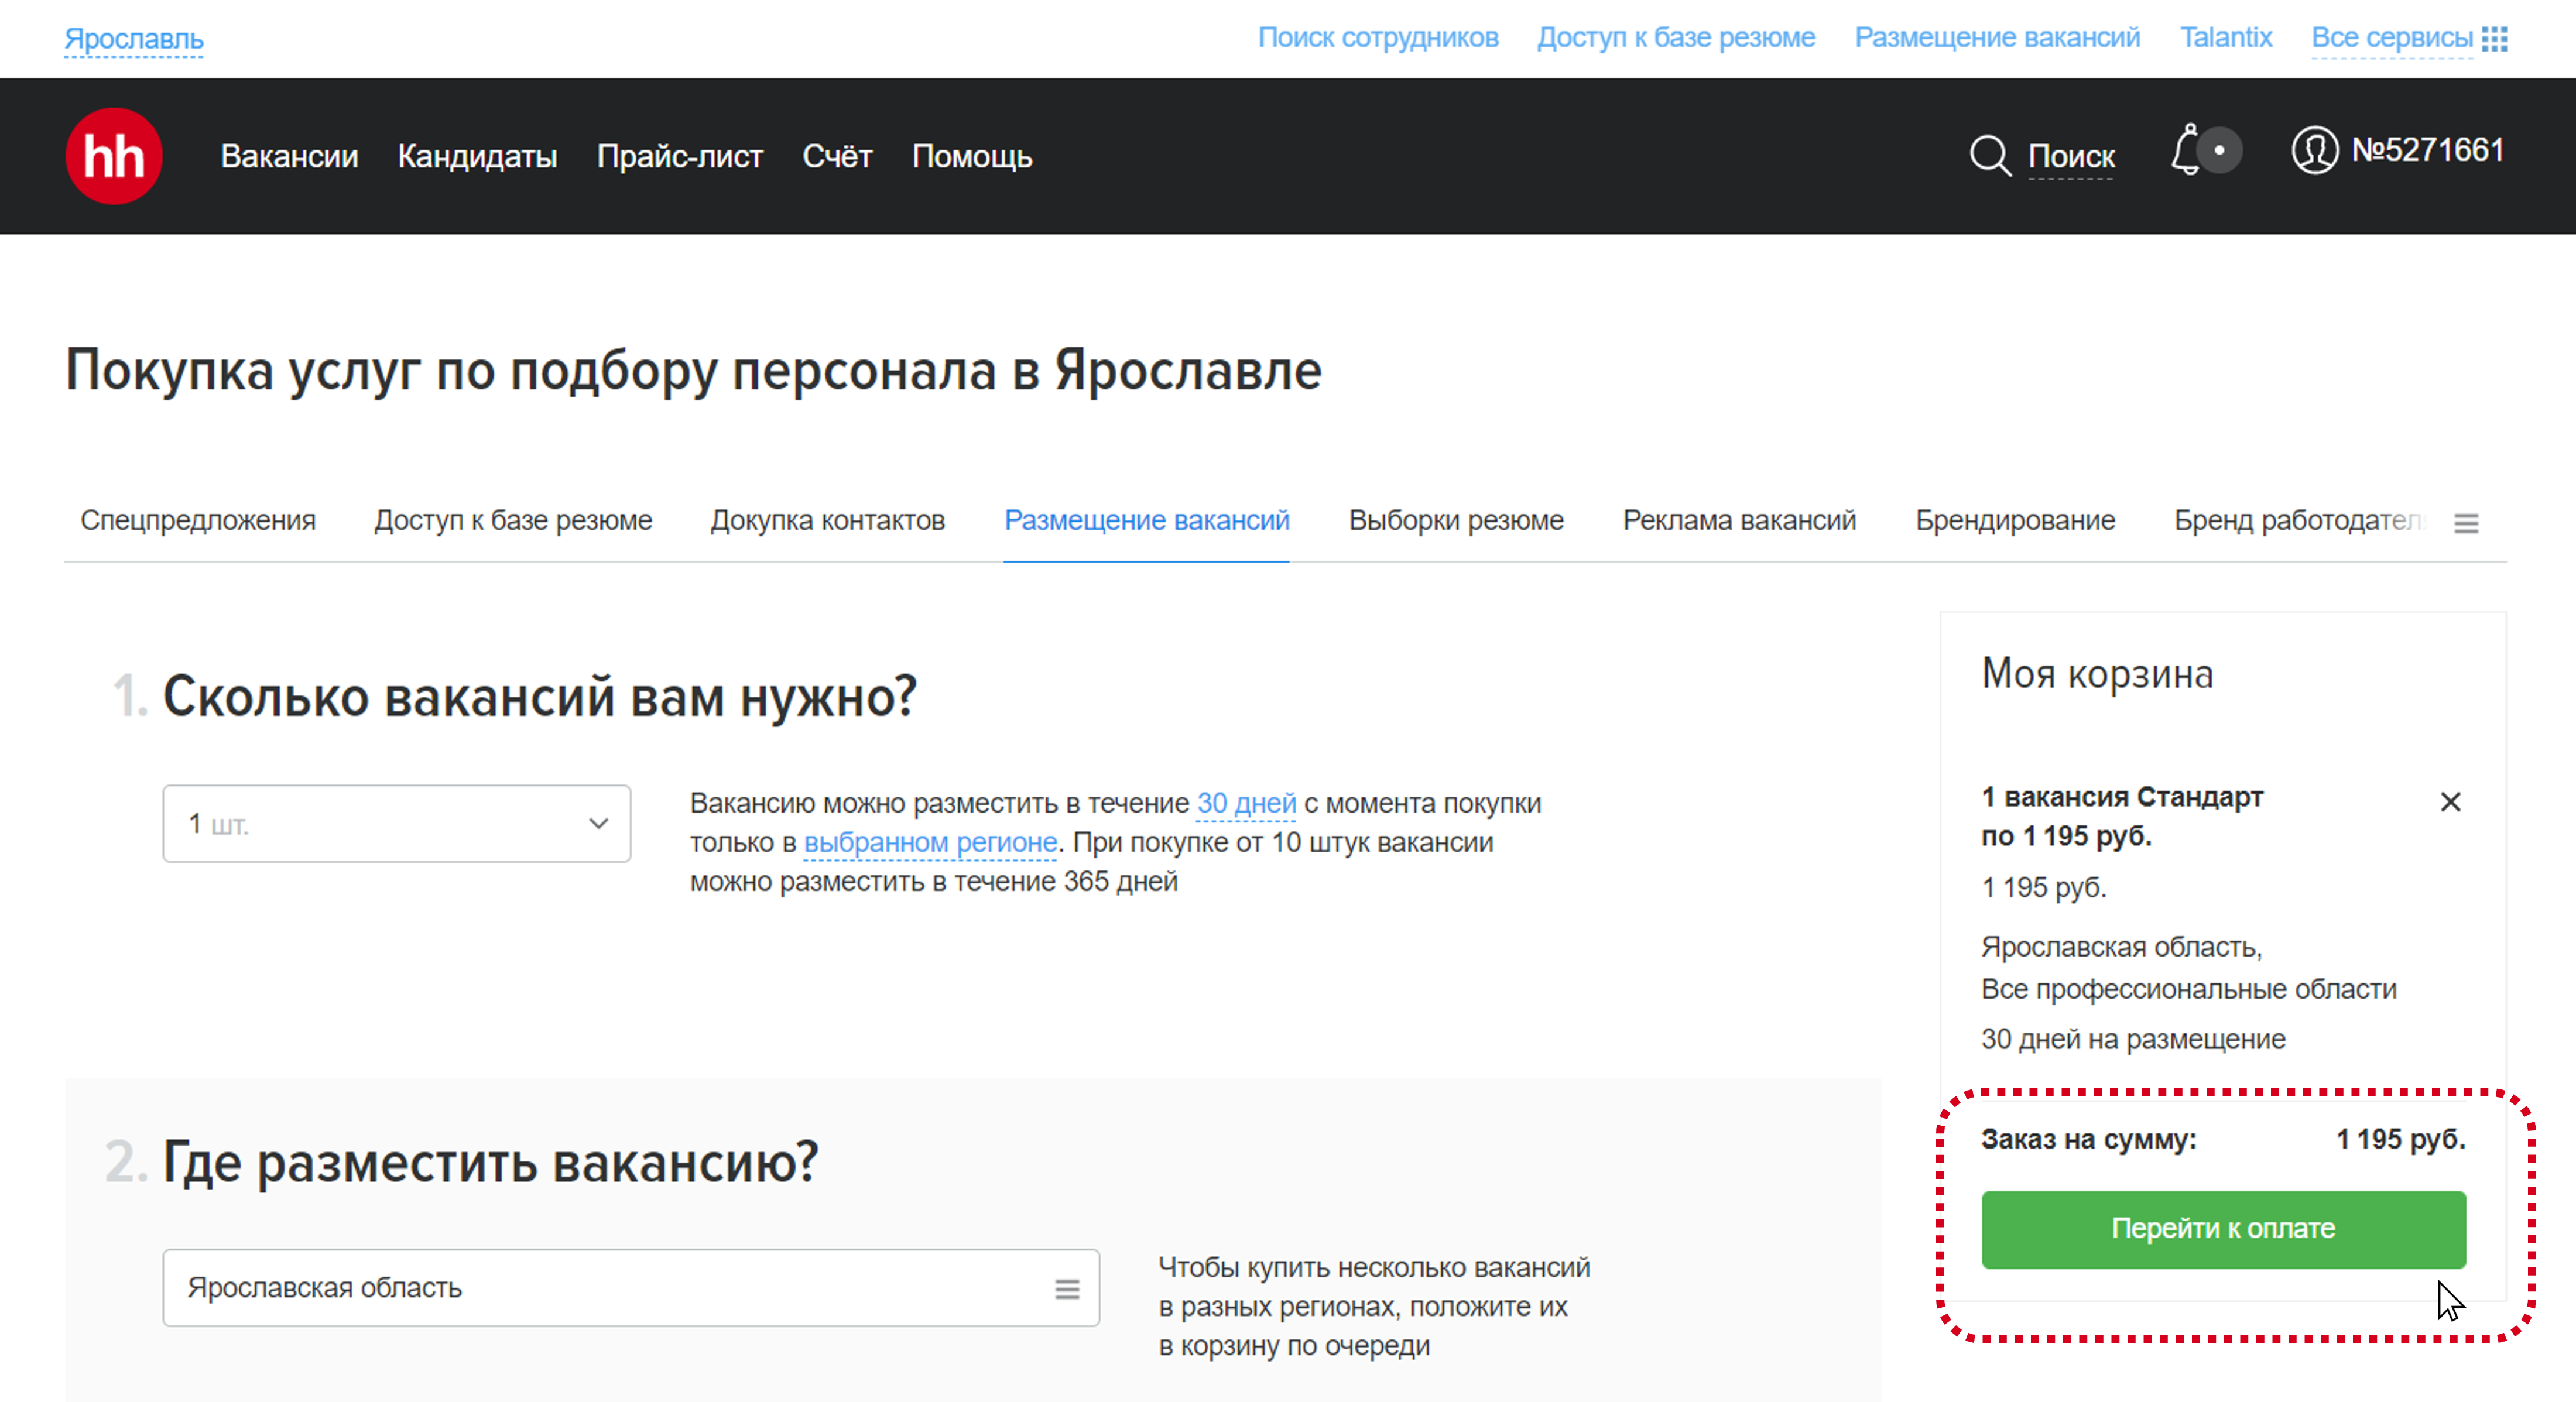This screenshot has height=1402, width=2576.
Task: Switch to Спецпредложения tab
Action: (x=198, y=520)
